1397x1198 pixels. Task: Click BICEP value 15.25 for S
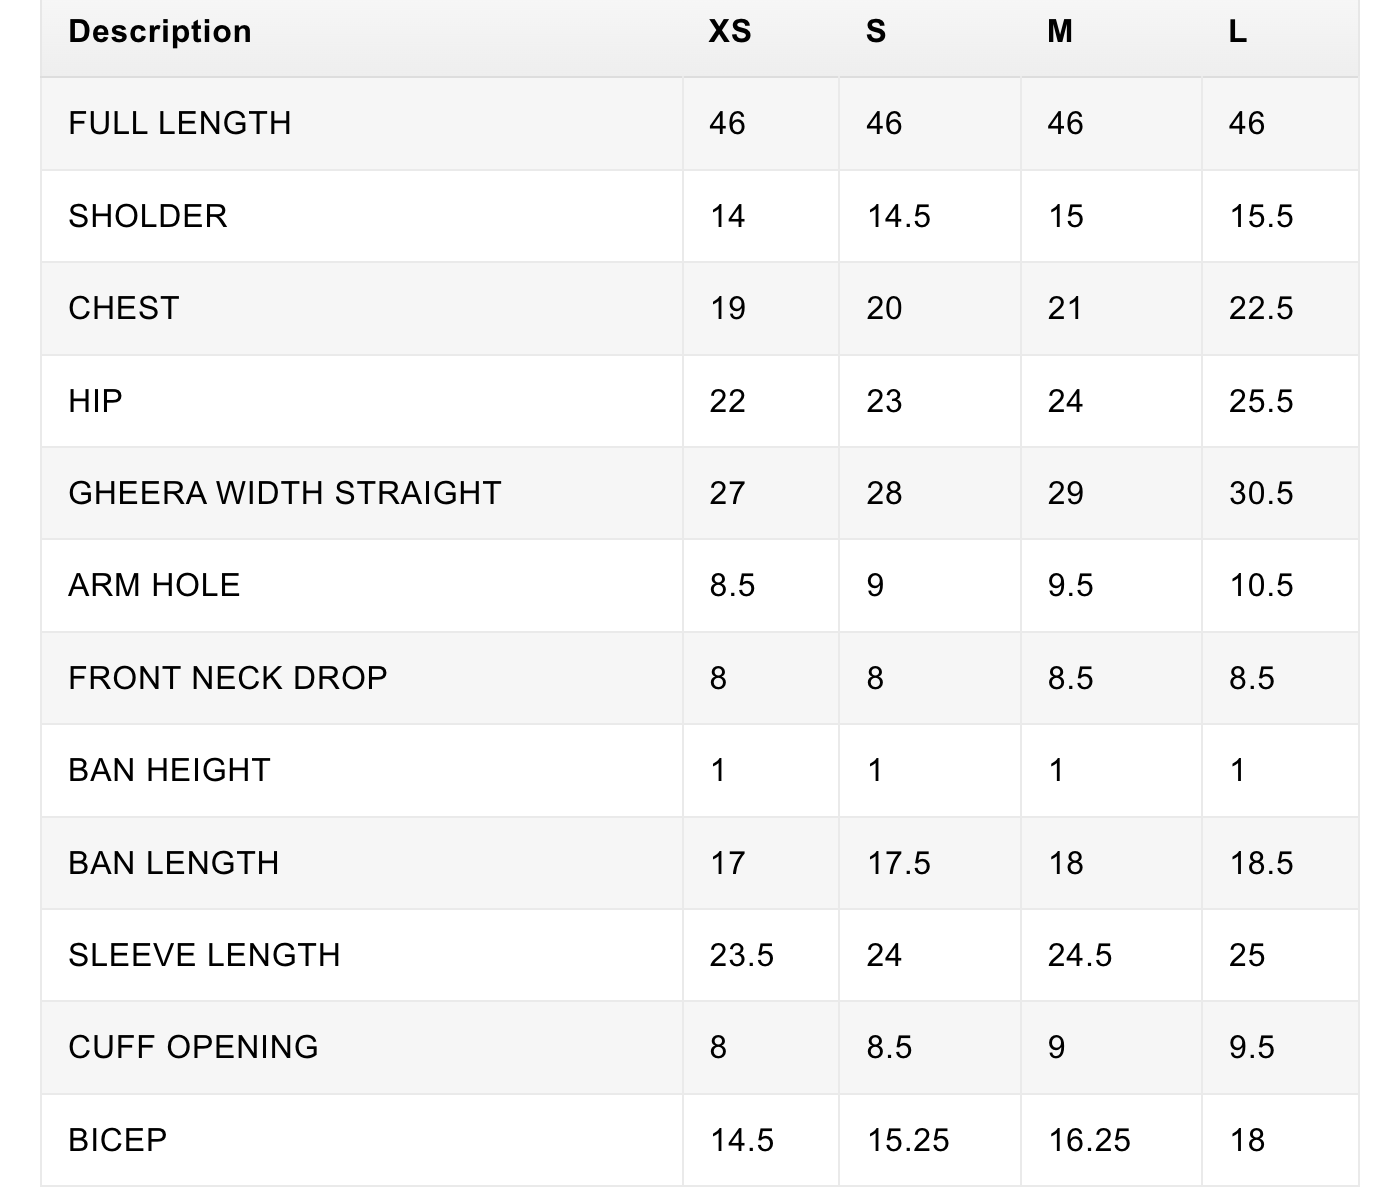coord(908,1140)
